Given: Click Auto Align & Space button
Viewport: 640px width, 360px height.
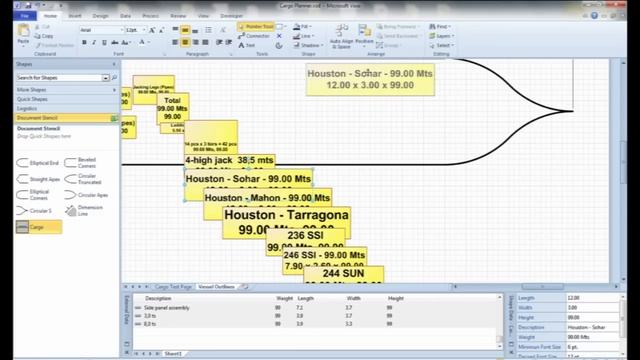Looking at the screenshot, I should click(341, 37).
